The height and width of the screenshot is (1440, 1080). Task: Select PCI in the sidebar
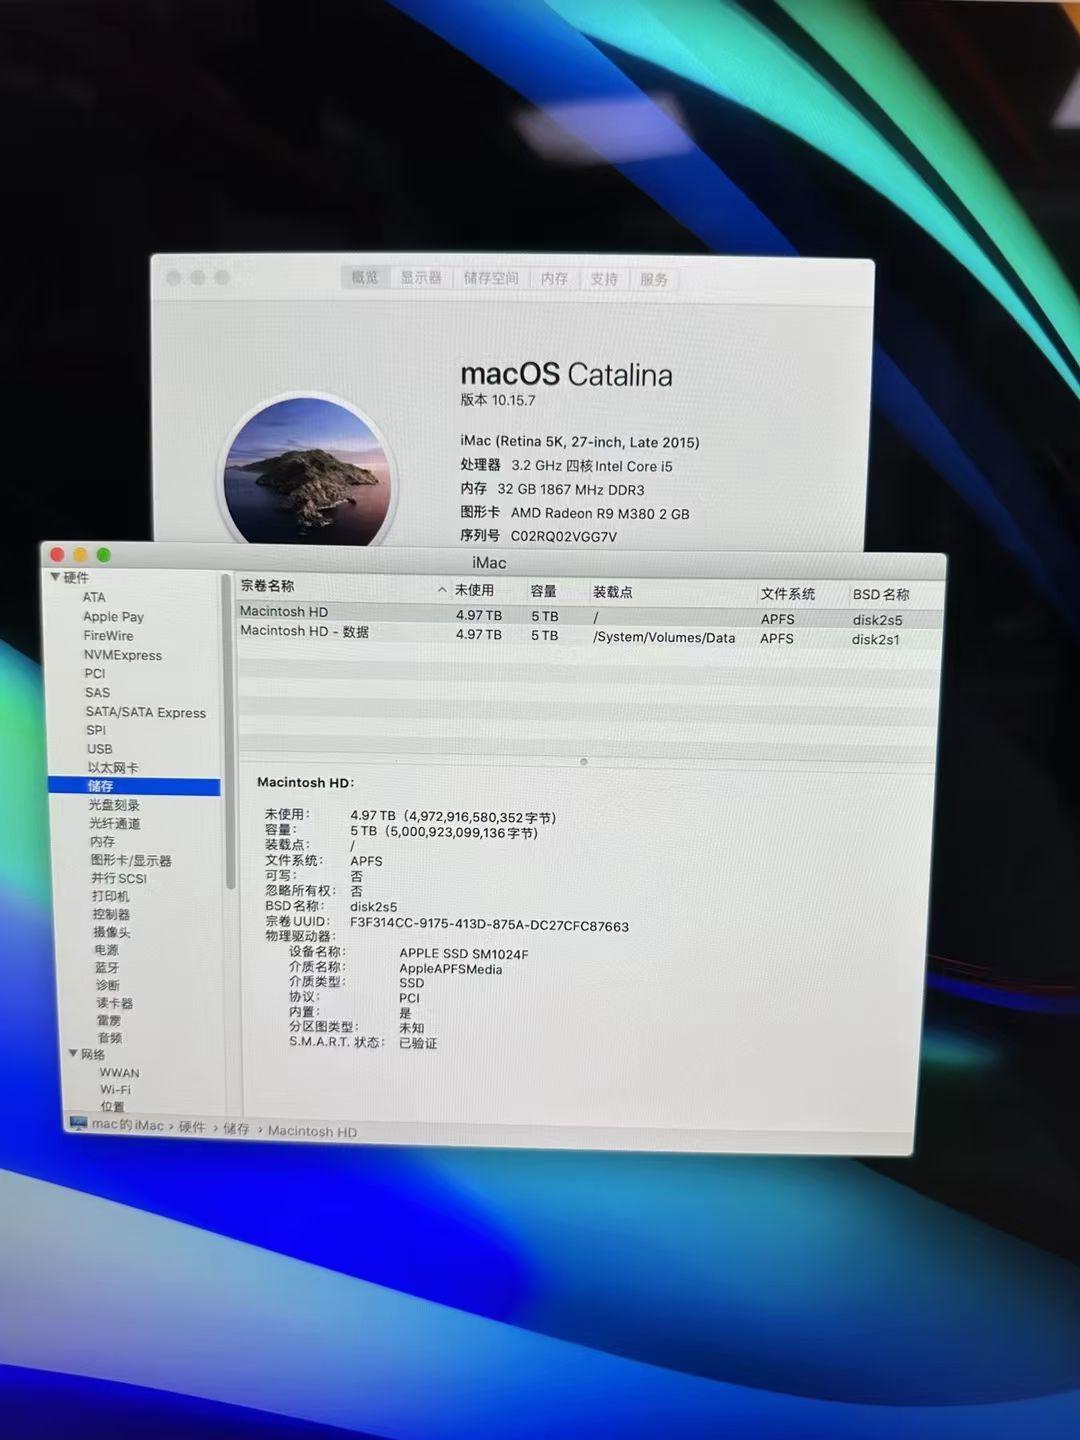pyautogui.click(x=95, y=673)
